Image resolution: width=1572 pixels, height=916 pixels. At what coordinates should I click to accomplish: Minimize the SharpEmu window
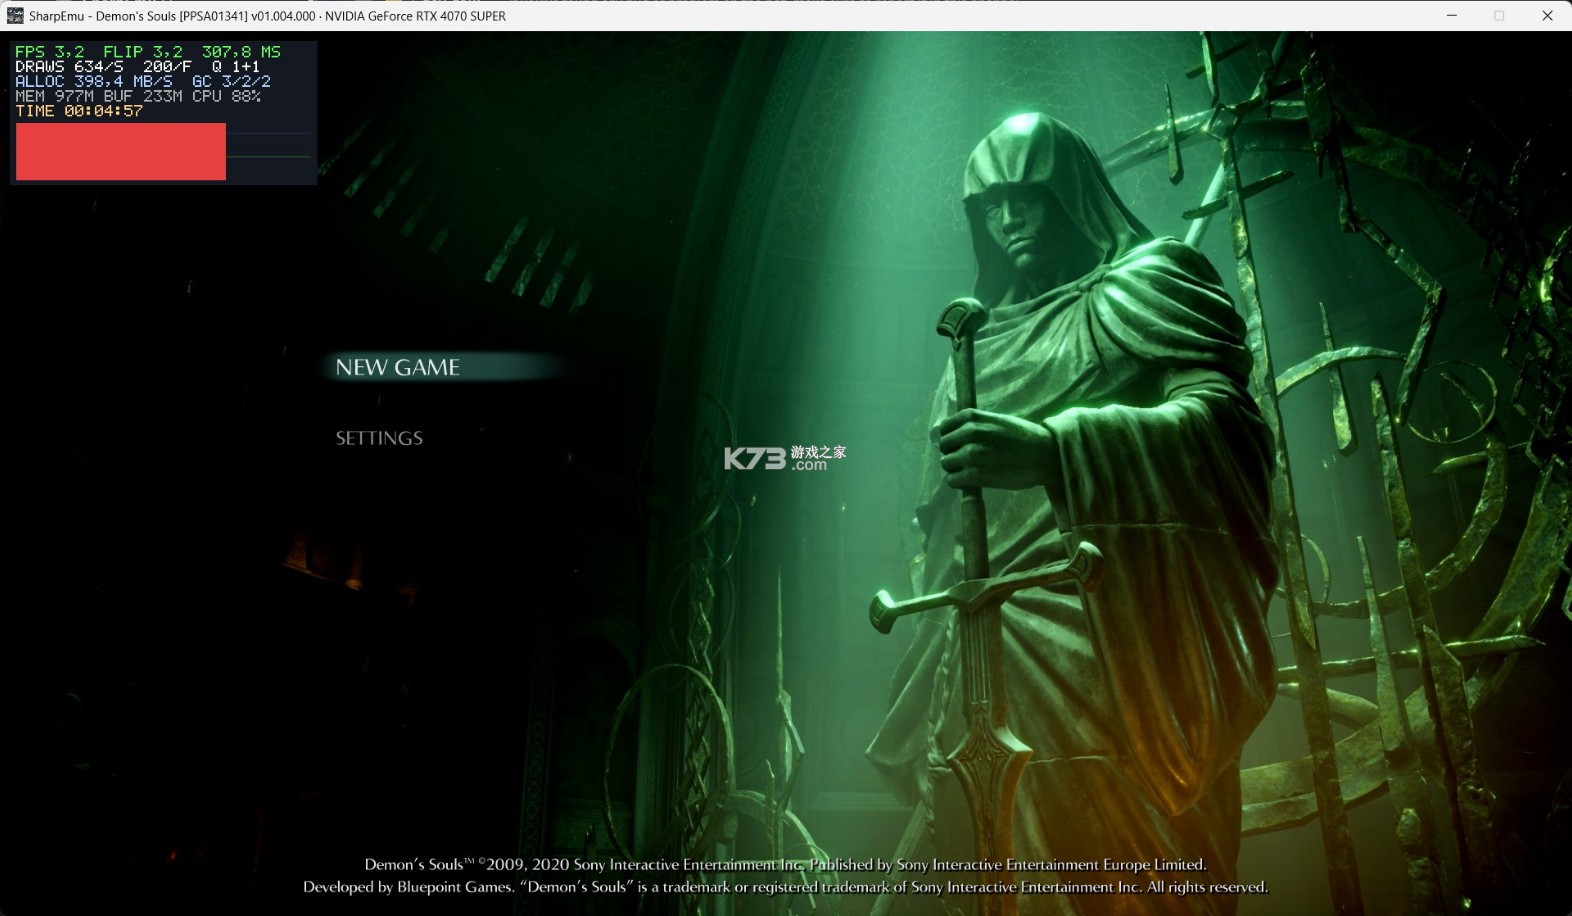click(x=1452, y=16)
